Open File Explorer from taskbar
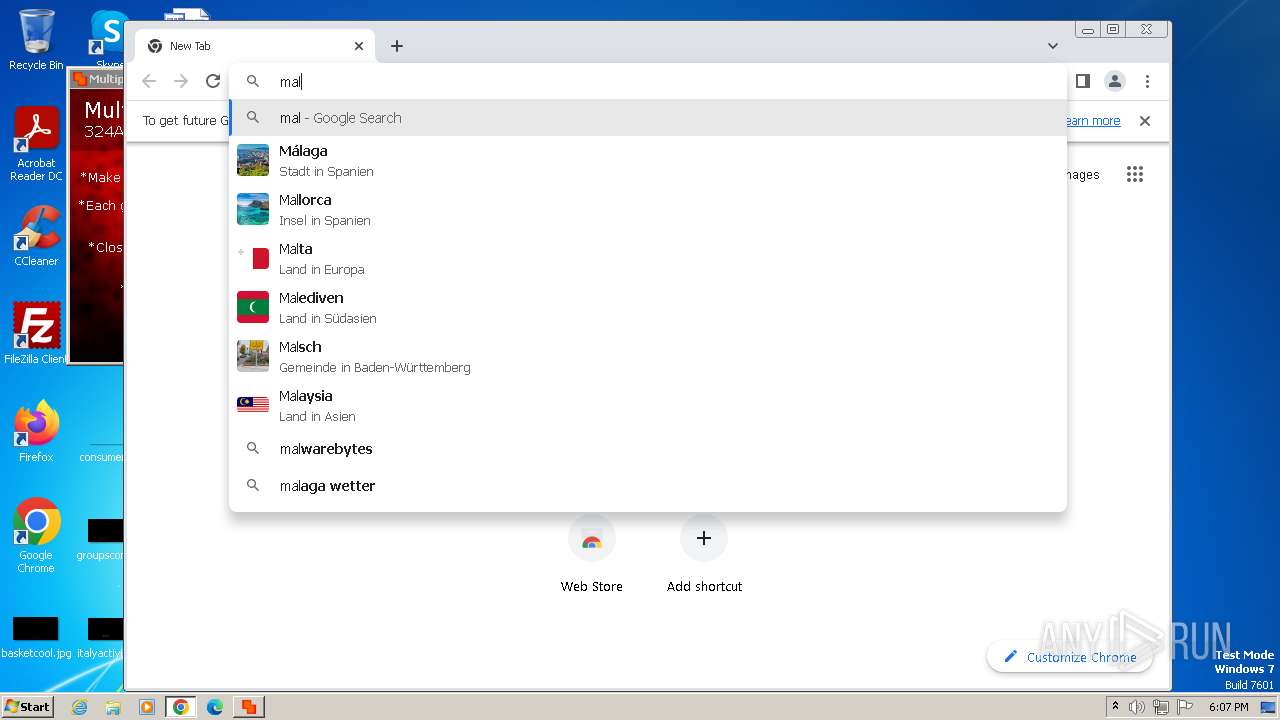 point(113,707)
